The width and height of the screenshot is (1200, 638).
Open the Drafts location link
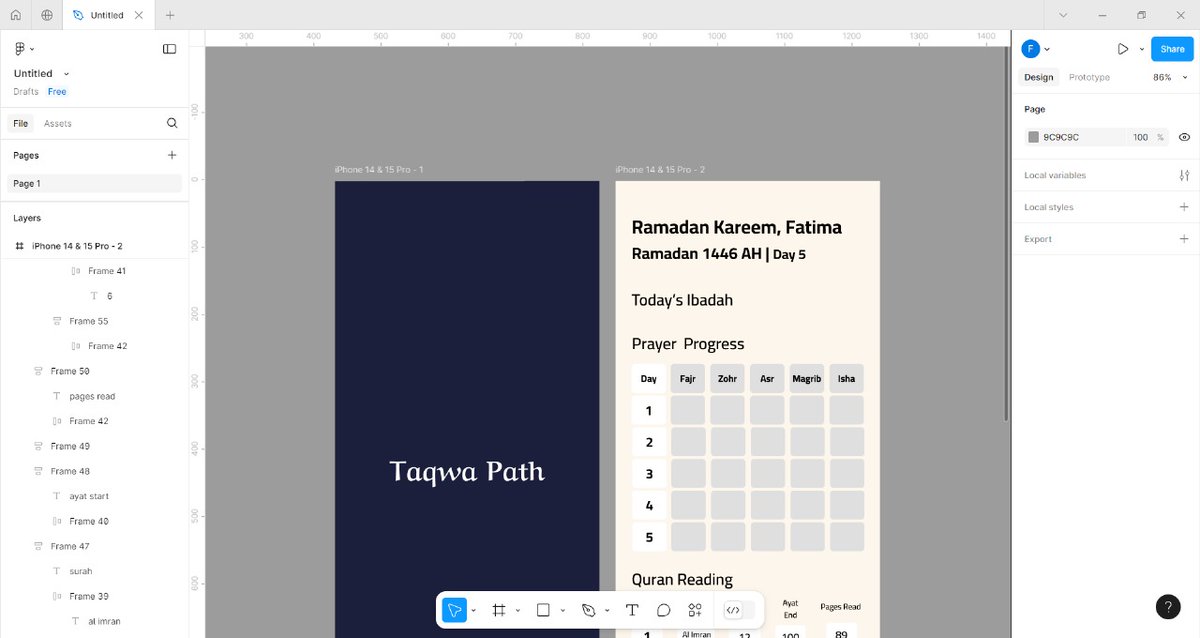pos(26,92)
